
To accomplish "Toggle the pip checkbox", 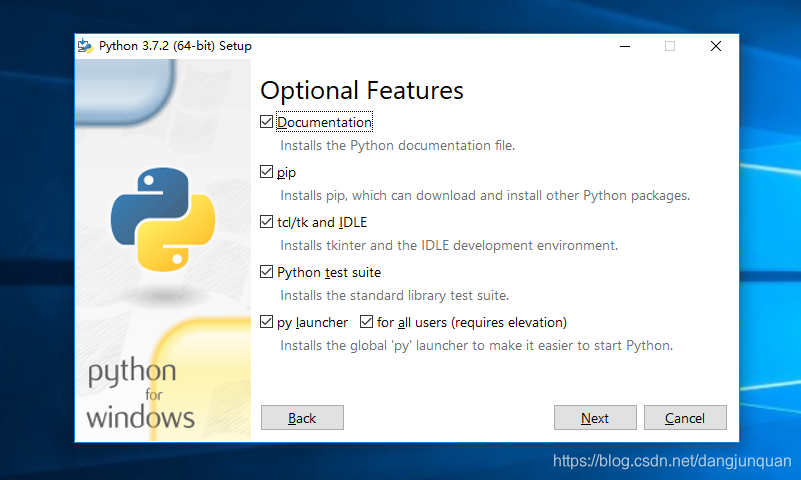I will [266, 172].
